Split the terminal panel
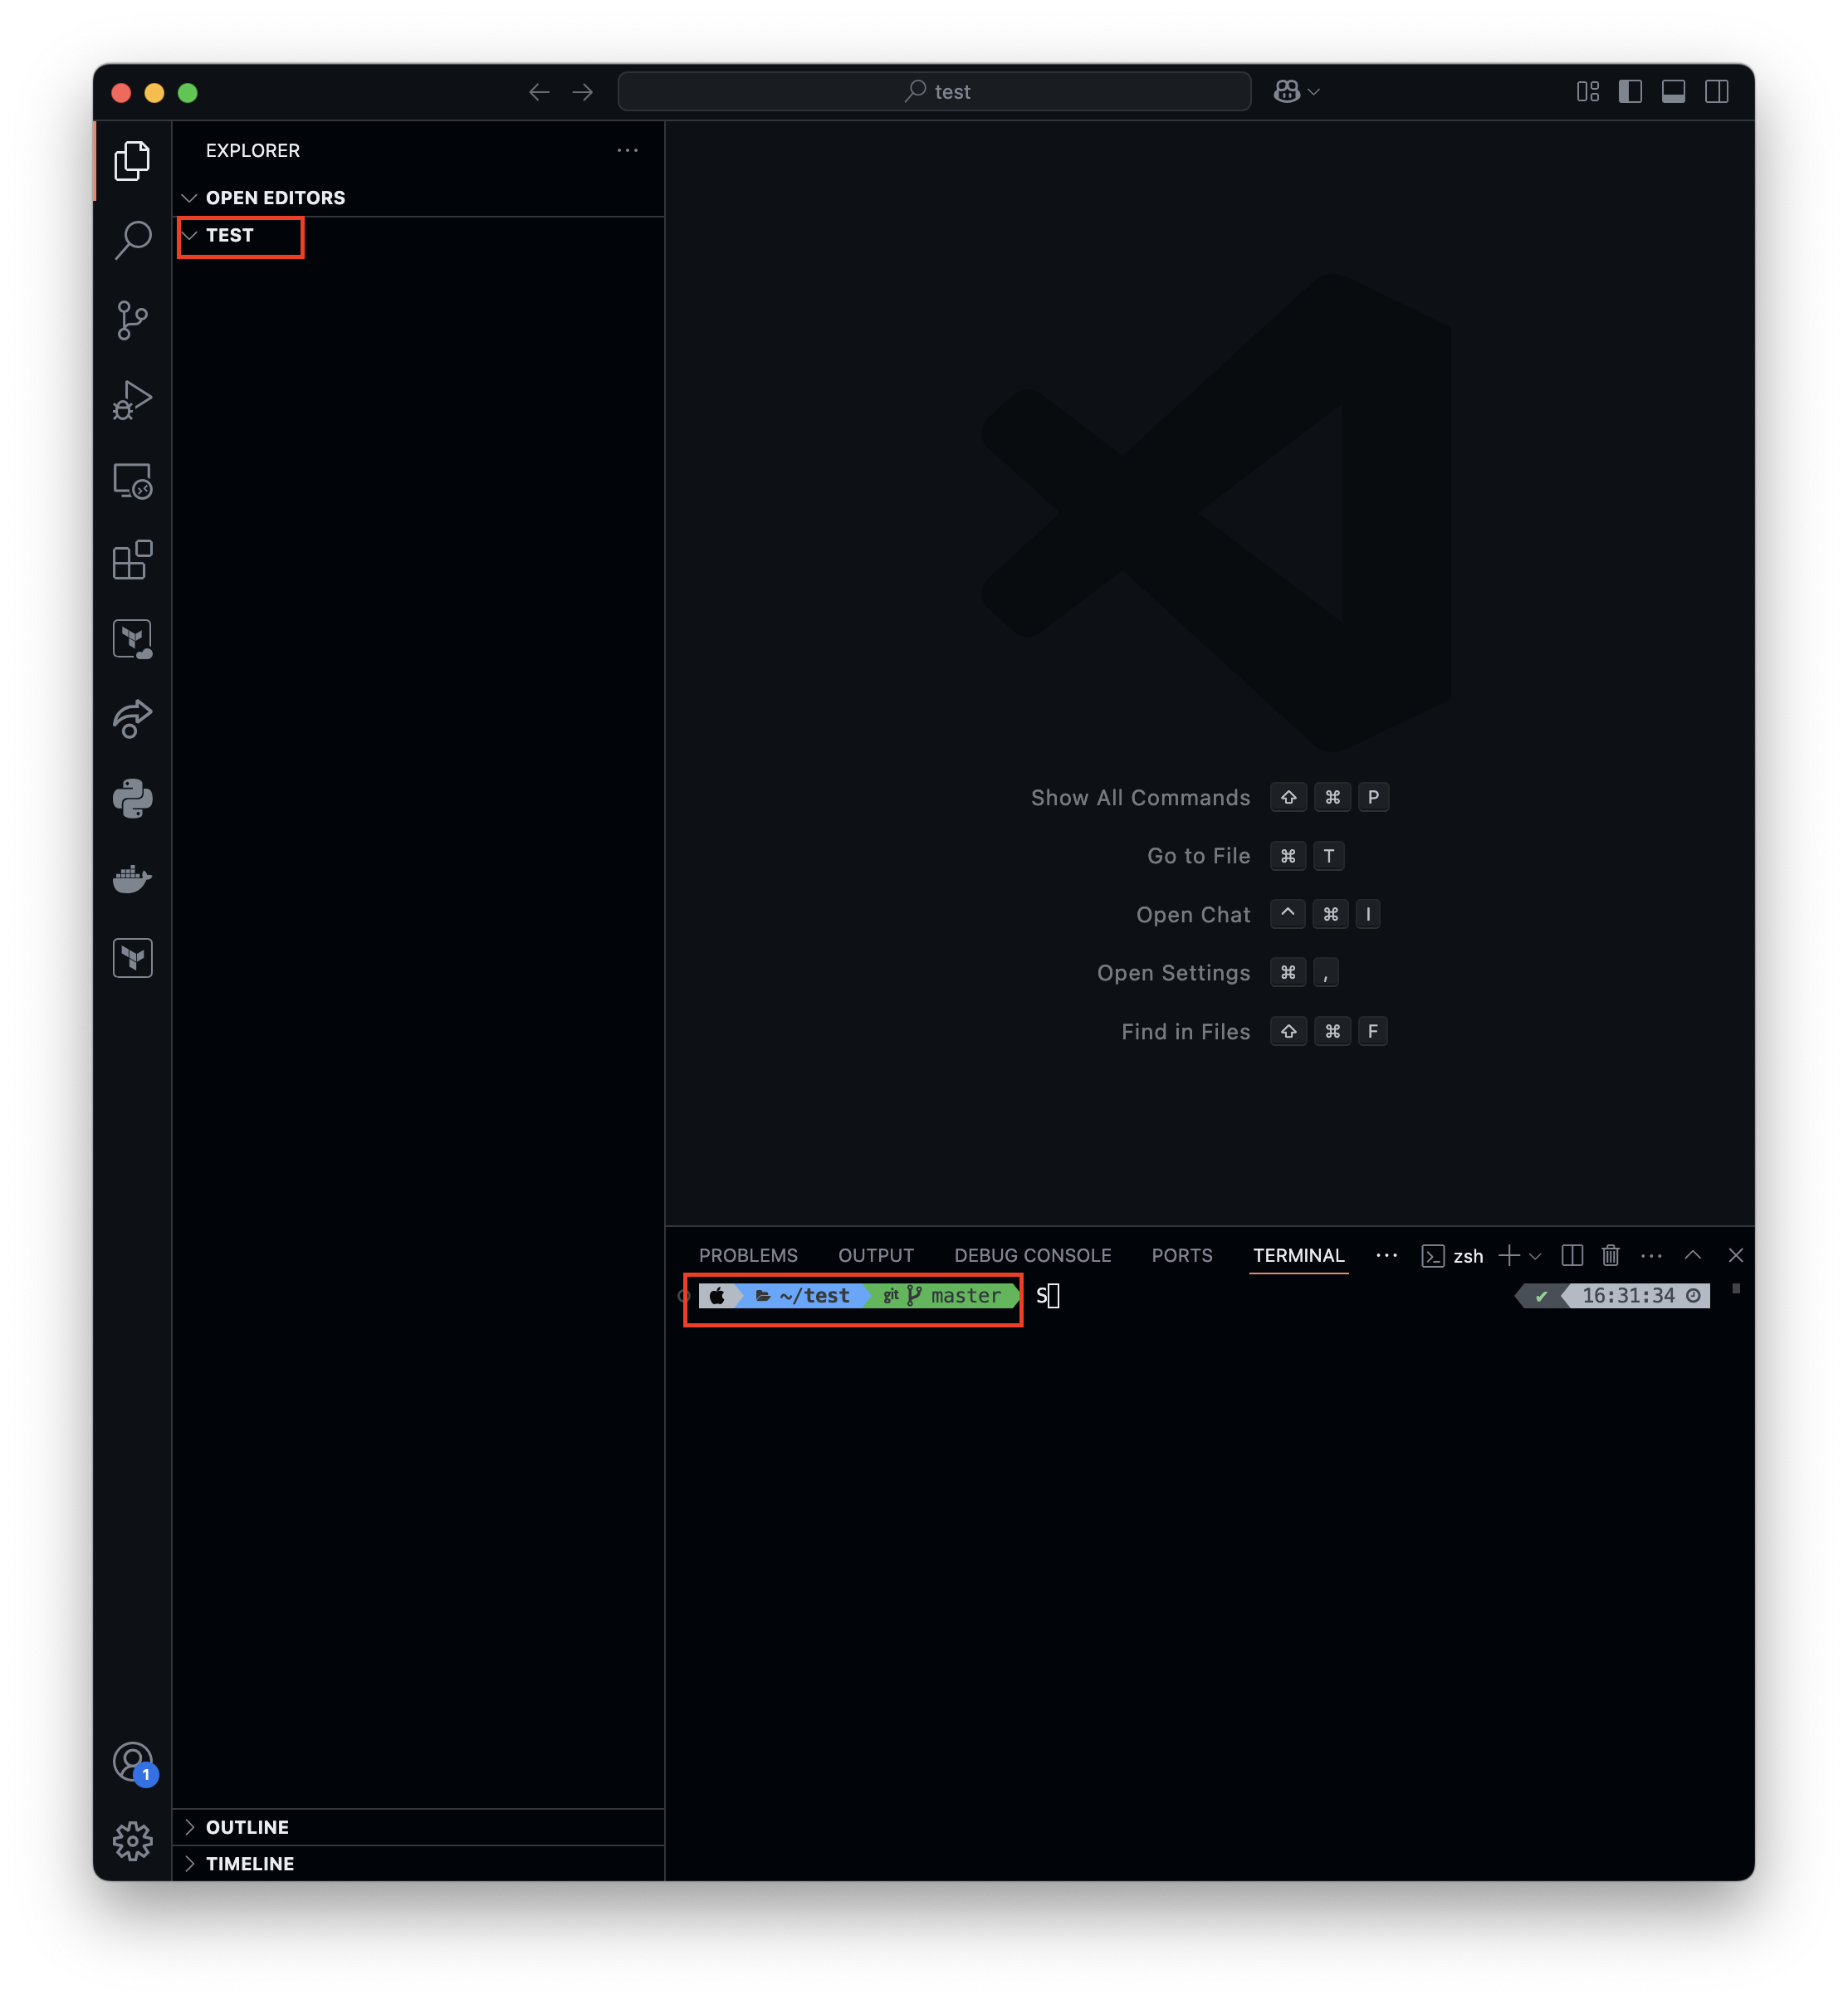This screenshot has height=2004, width=1848. coord(1572,1255)
